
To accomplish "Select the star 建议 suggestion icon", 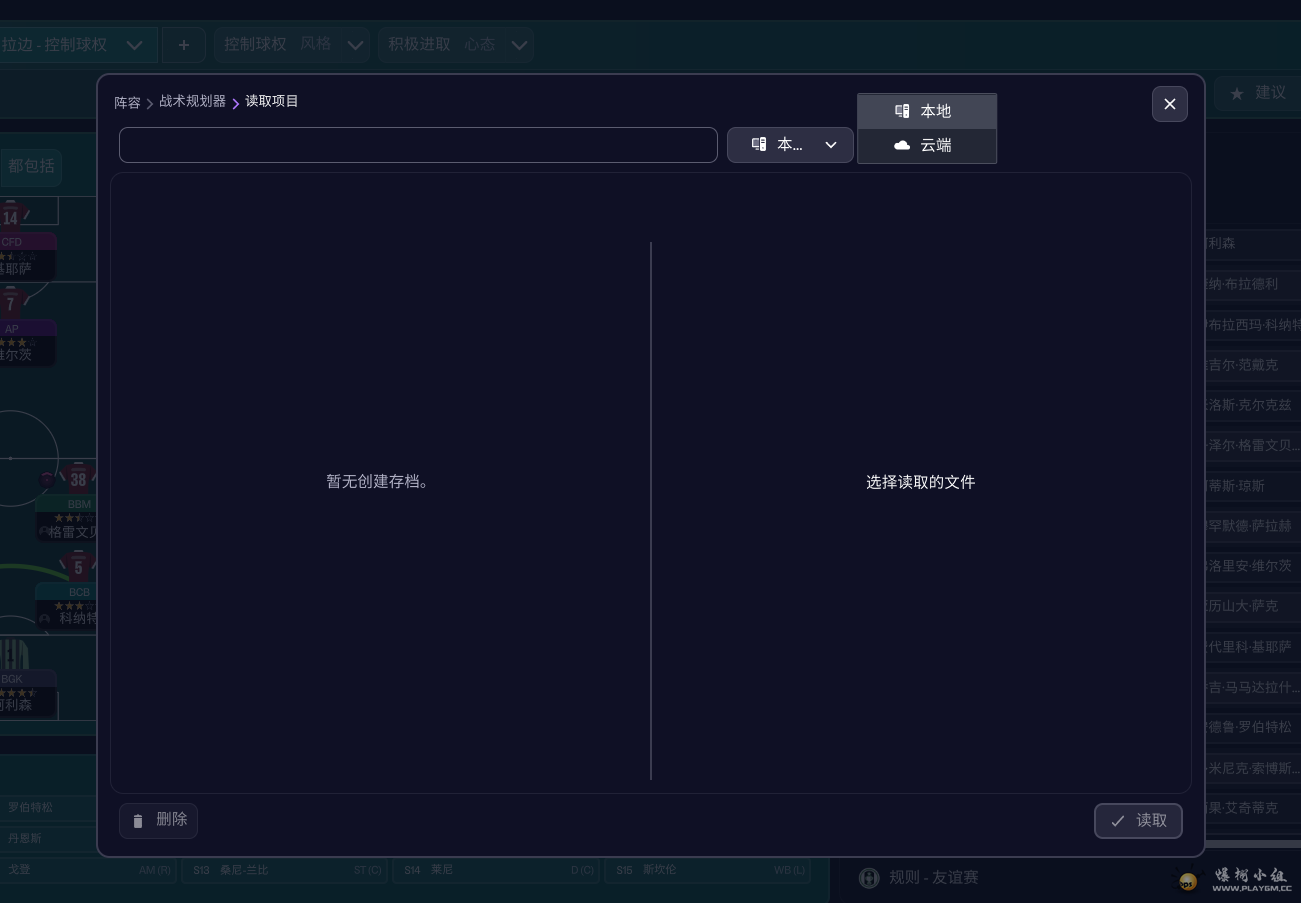I will pyautogui.click(x=1236, y=92).
